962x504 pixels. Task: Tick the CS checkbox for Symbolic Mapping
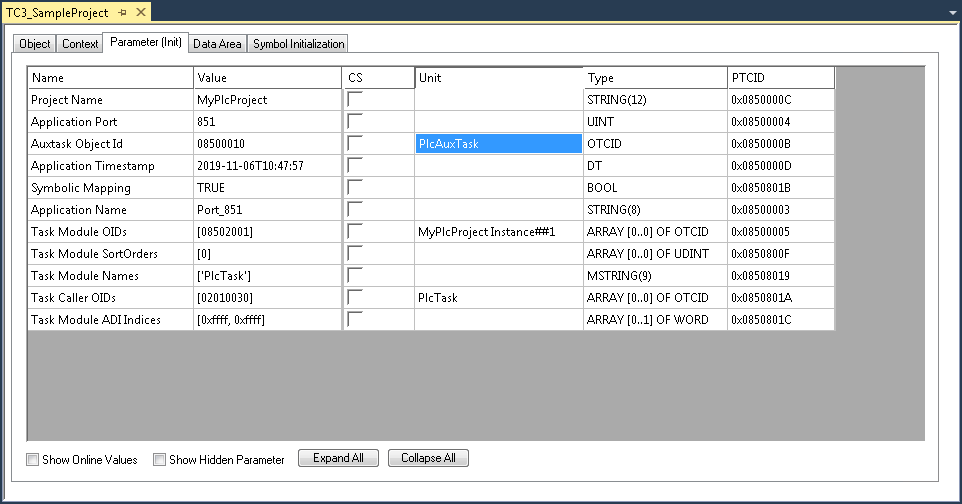pos(355,188)
